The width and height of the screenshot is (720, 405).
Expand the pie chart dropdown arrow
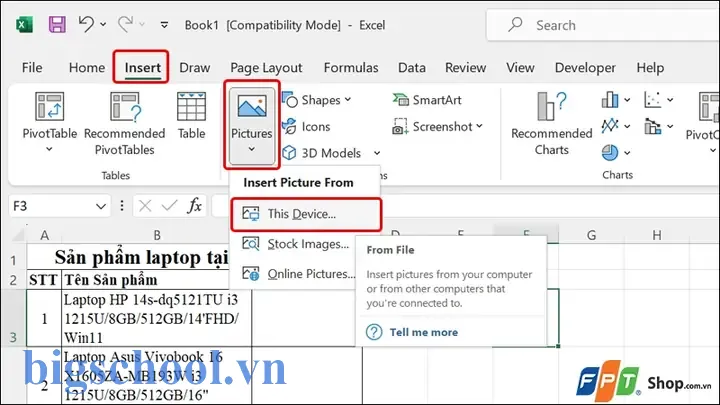pos(627,153)
